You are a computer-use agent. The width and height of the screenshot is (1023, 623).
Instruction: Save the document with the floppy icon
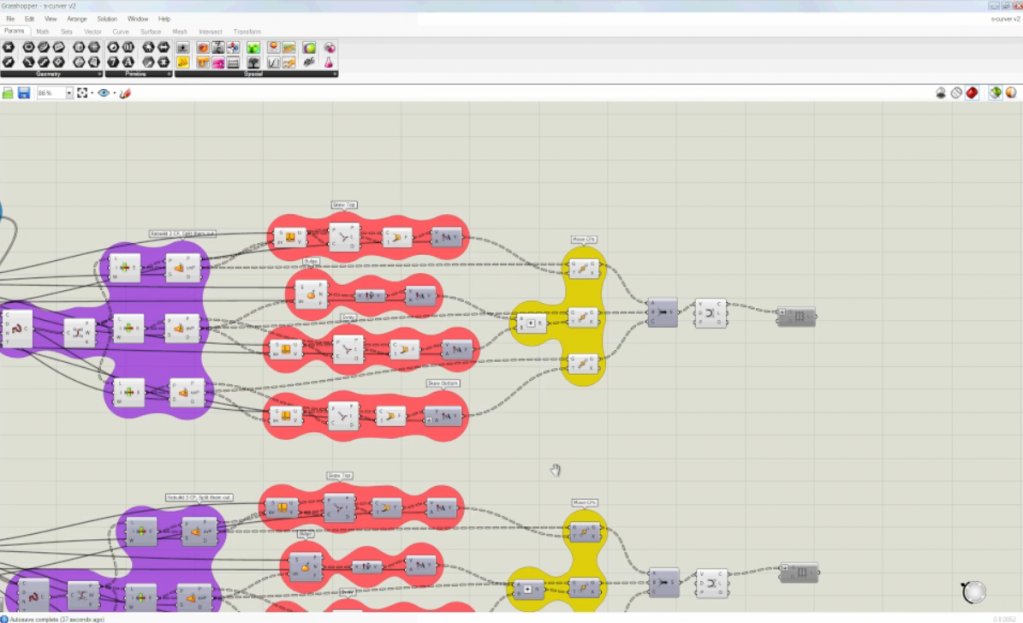[x=24, y=93]
